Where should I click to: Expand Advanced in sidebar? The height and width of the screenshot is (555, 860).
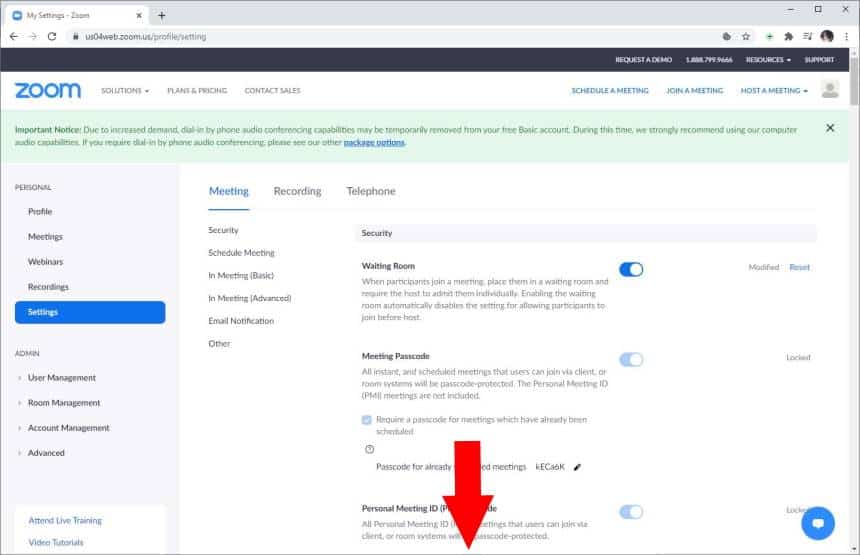(x=46, y=453)
